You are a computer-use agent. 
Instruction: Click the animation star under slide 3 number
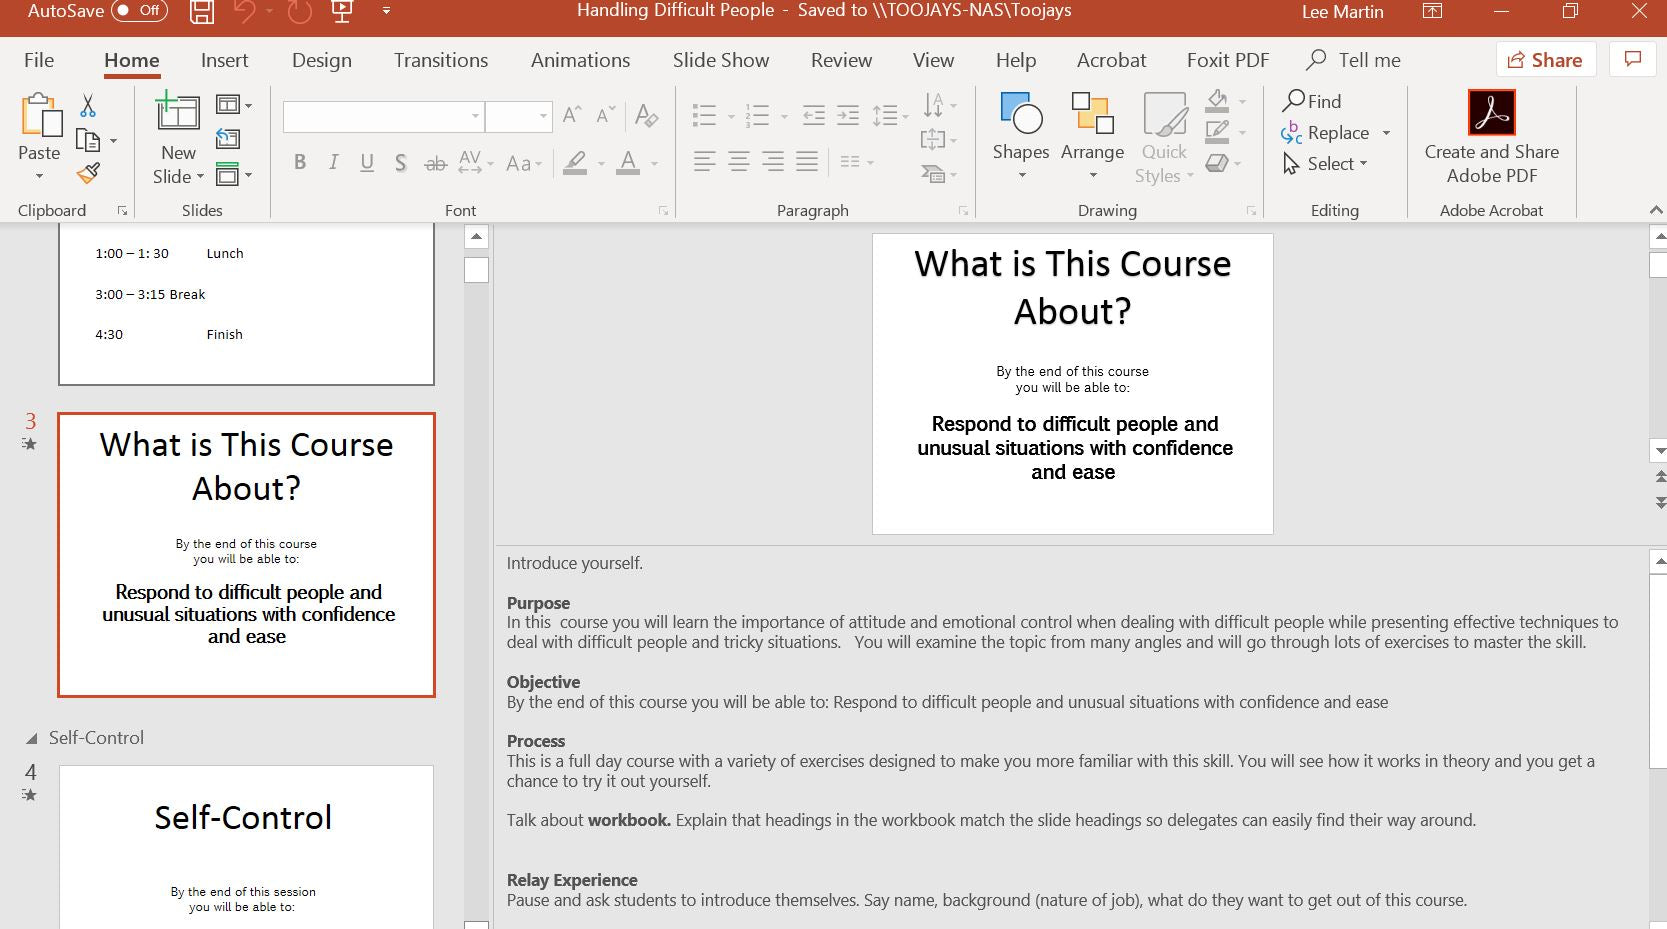click(x=30, y=443)
